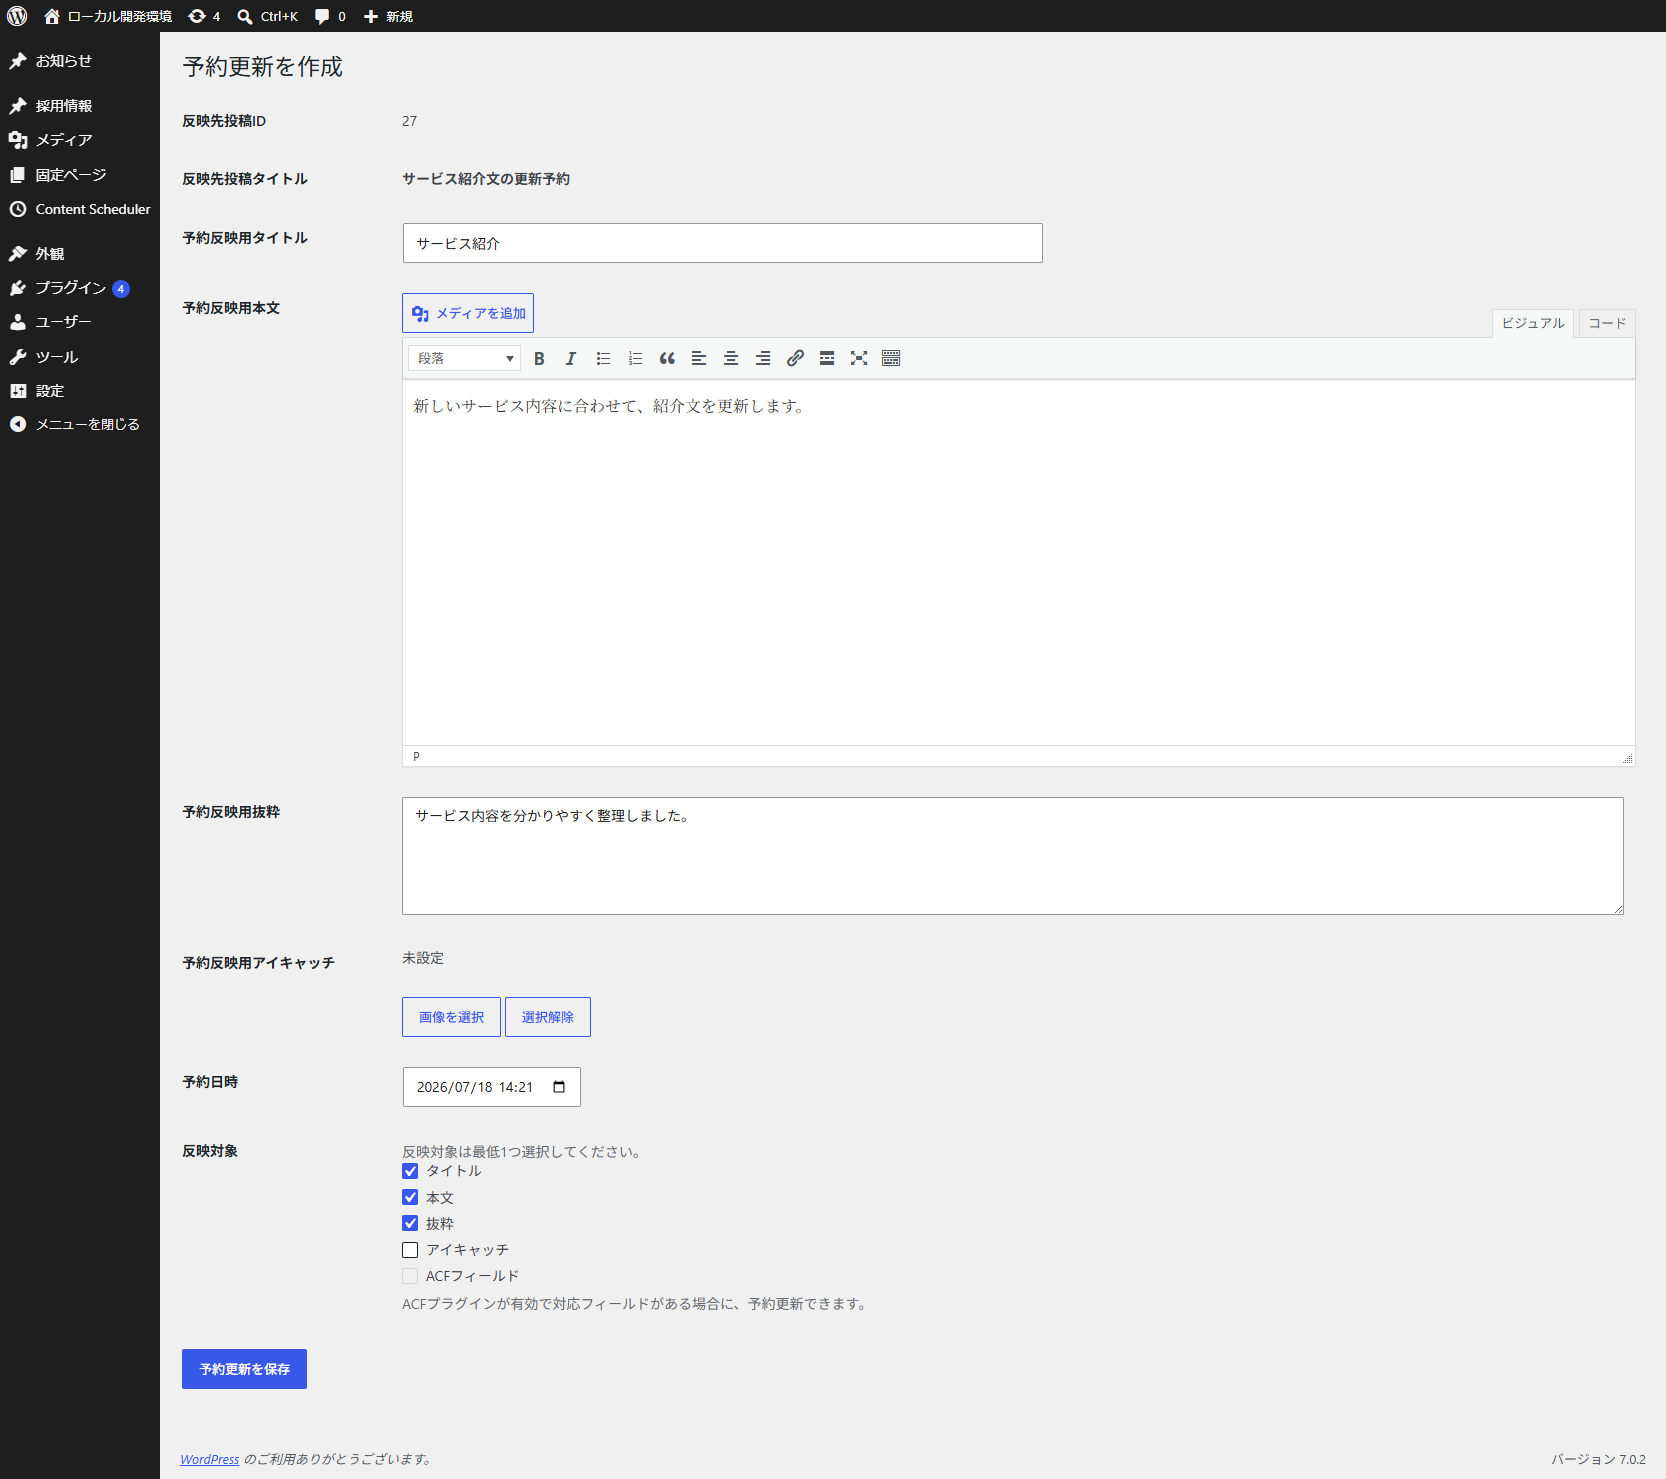
Task: Click the WordPress logo in admin bar
Action: coord(17,16)
